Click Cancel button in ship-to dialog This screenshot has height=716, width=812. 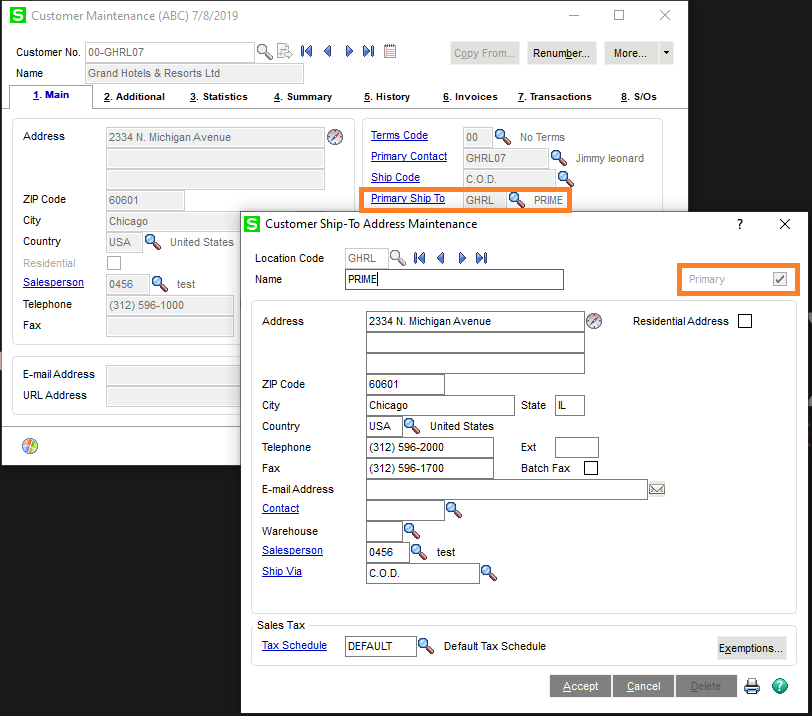644,686
